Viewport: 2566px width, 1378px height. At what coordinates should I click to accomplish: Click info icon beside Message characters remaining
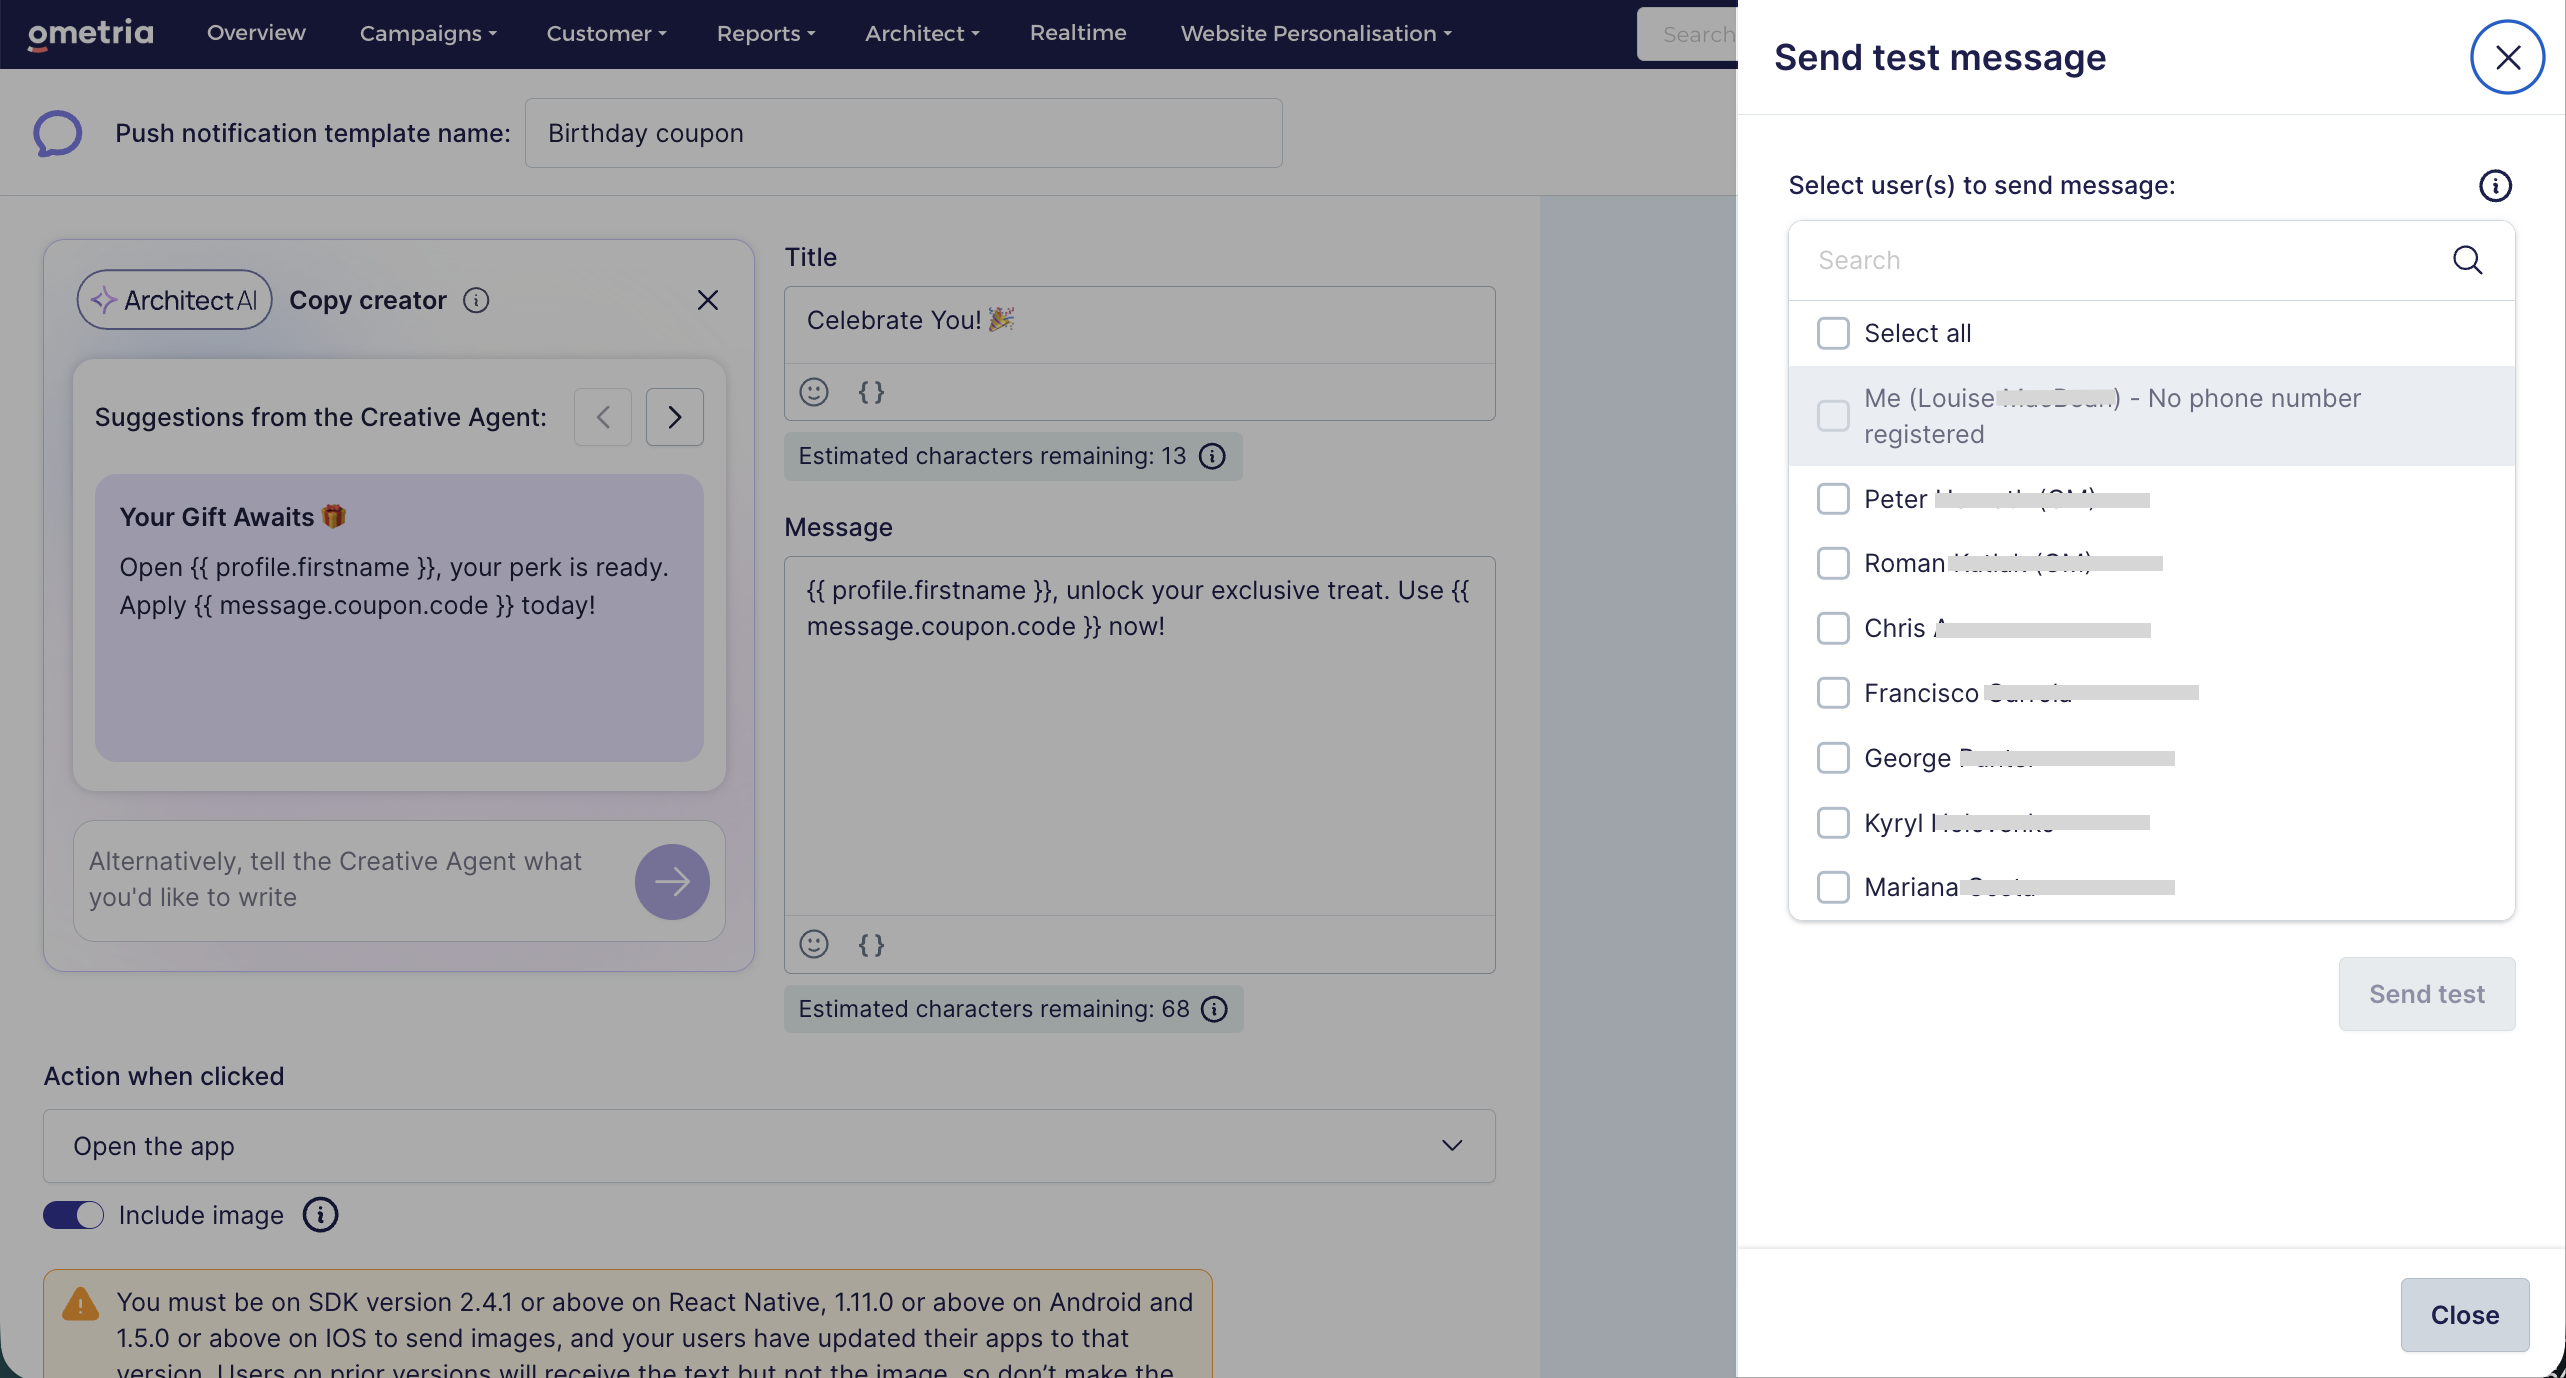(x=1214, y=1009)
